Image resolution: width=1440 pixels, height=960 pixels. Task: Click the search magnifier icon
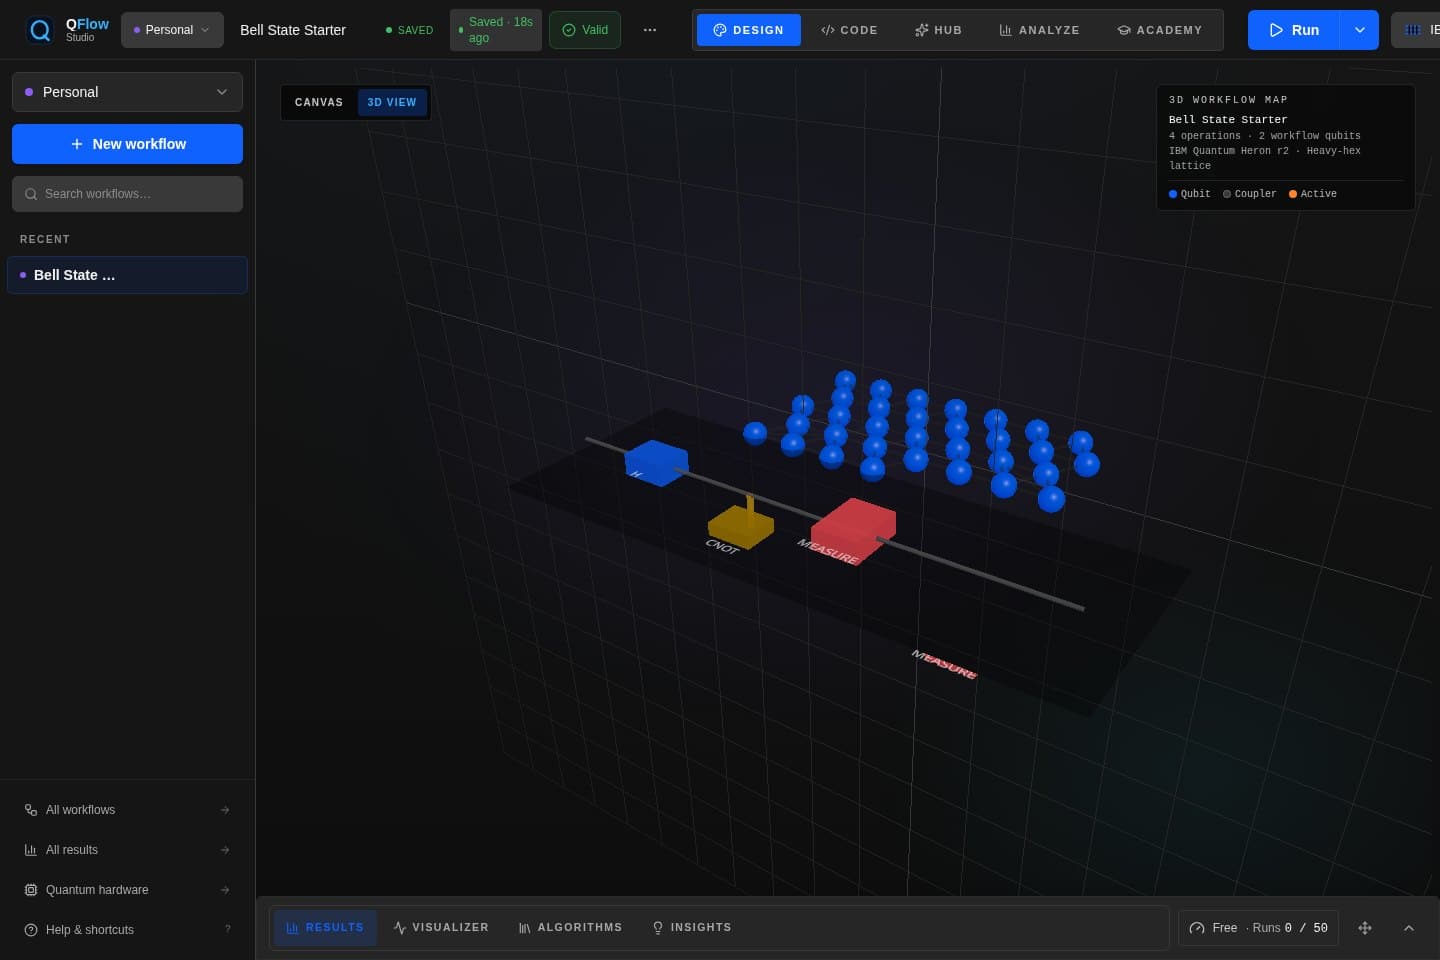pyautogui.click(x=31, y=194)
